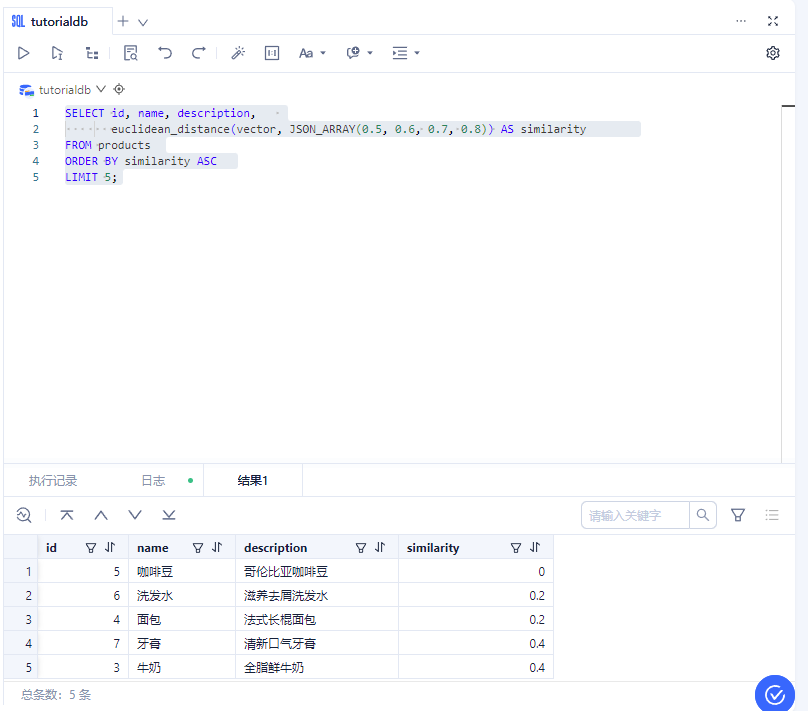This screenshot has height=711, width=808.
Task: Select the 清新口气牙膏 description cell
Action: 317,644
